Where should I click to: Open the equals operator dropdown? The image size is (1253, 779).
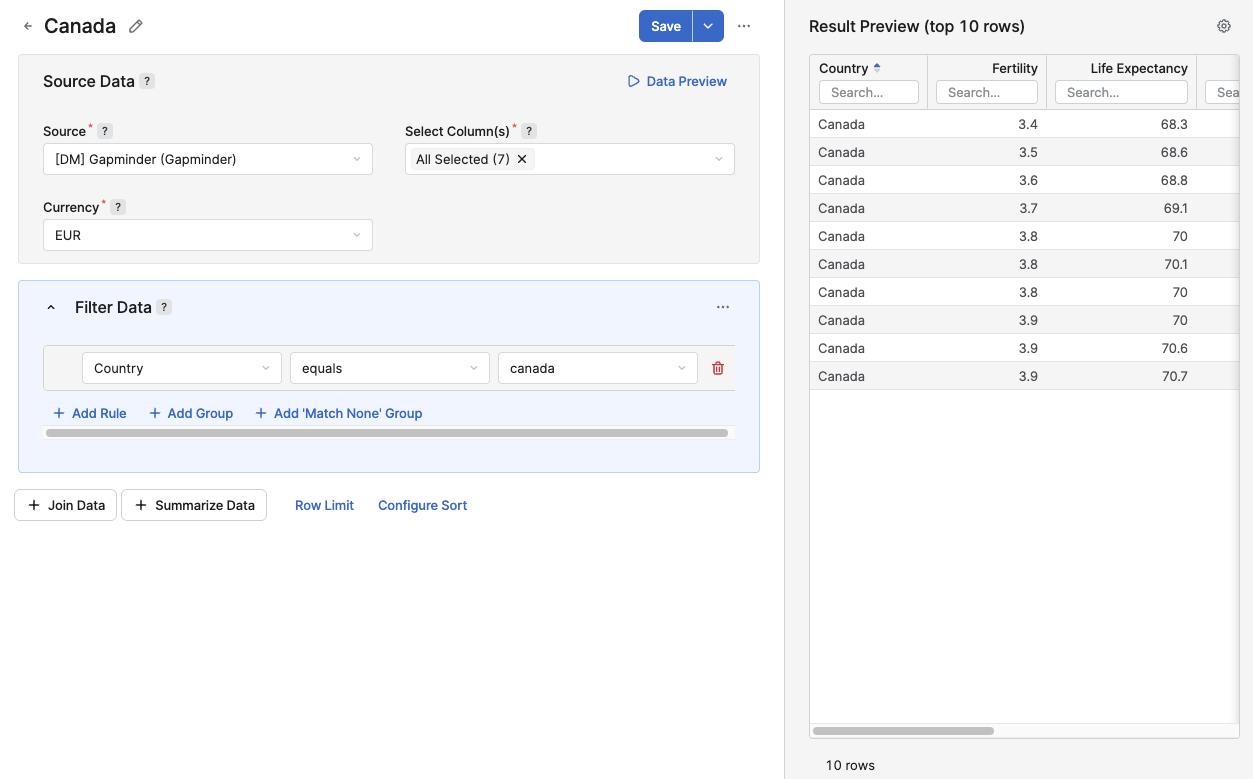click(389, 368)
